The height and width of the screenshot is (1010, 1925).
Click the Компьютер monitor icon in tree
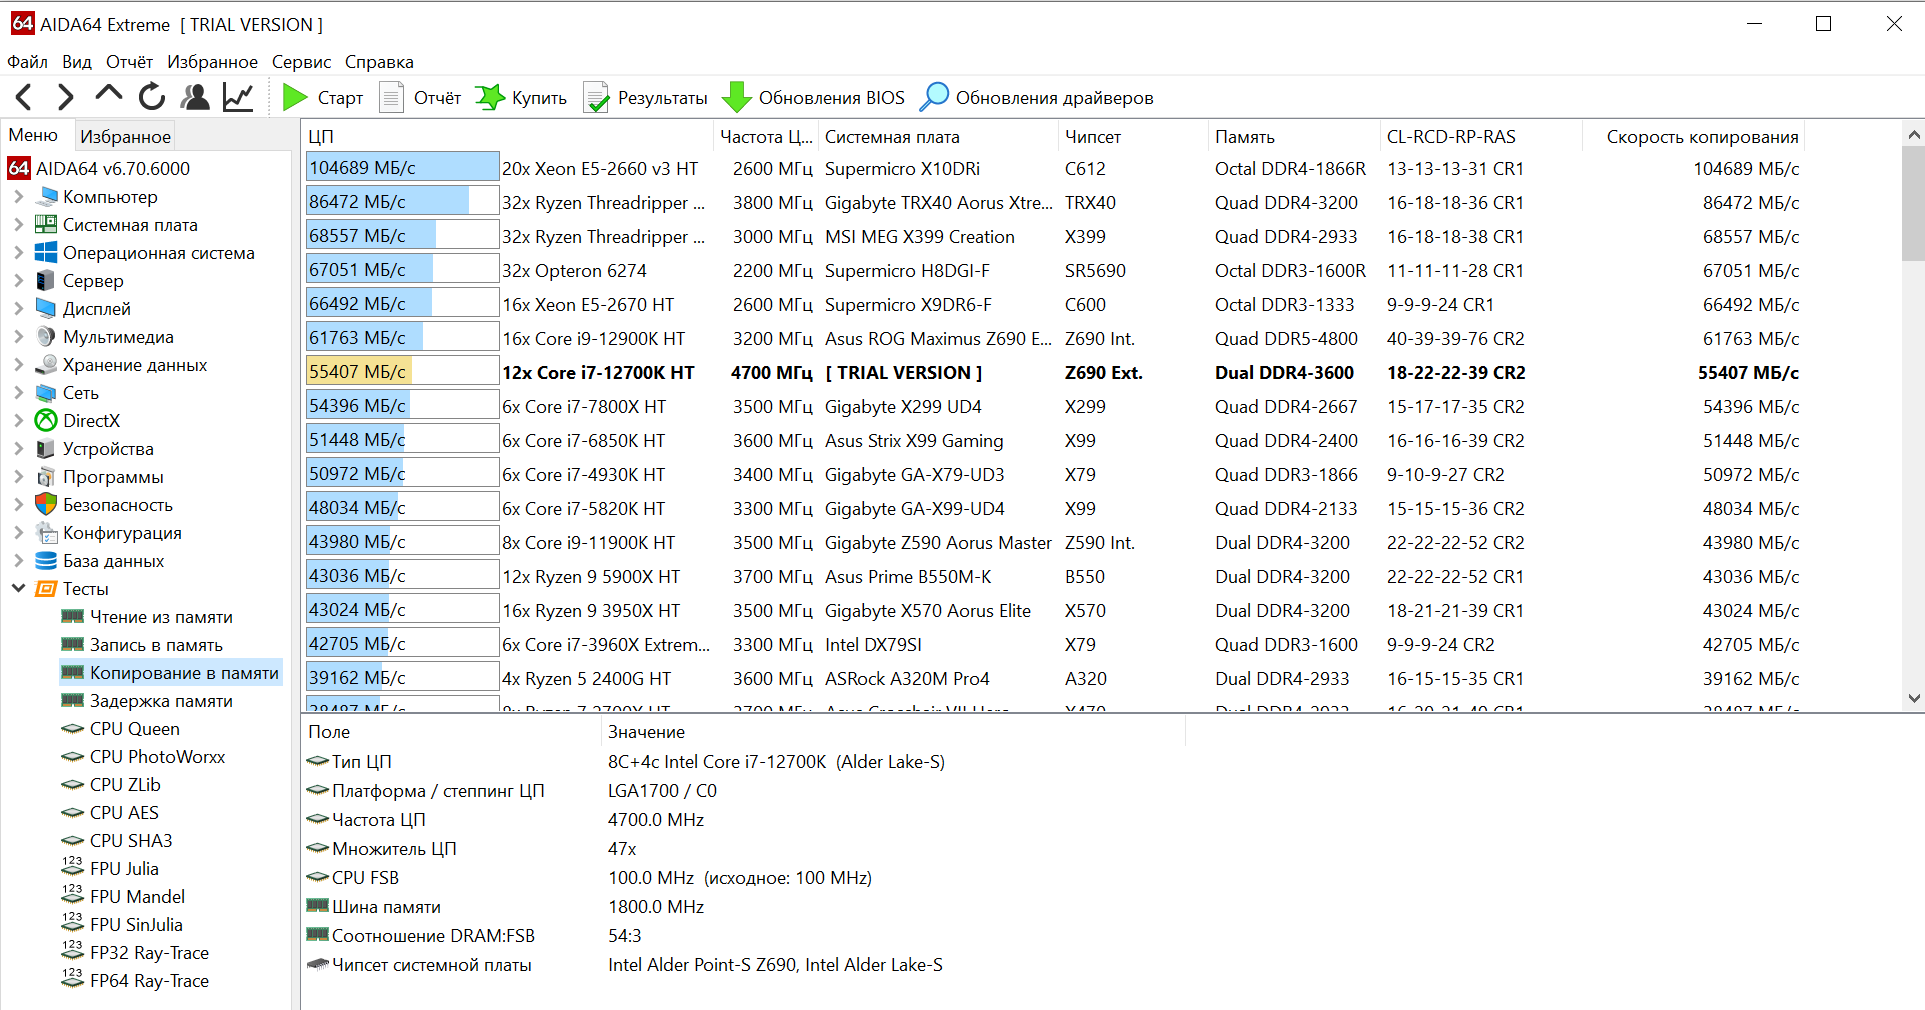coord(46,197)
